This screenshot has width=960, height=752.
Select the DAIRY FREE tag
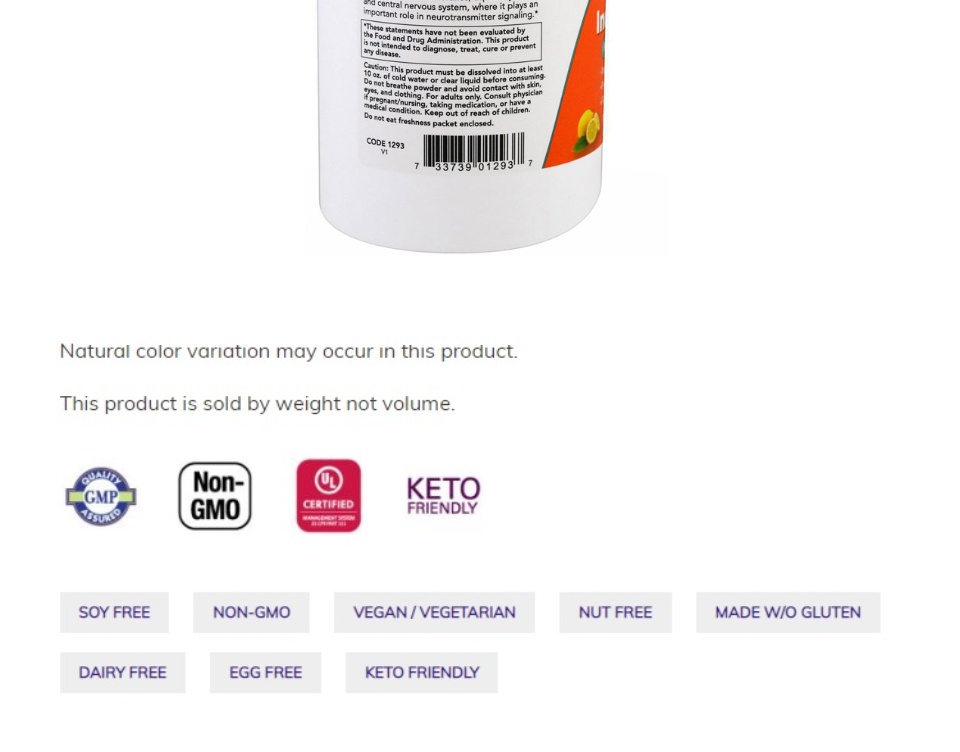[122, 672]
